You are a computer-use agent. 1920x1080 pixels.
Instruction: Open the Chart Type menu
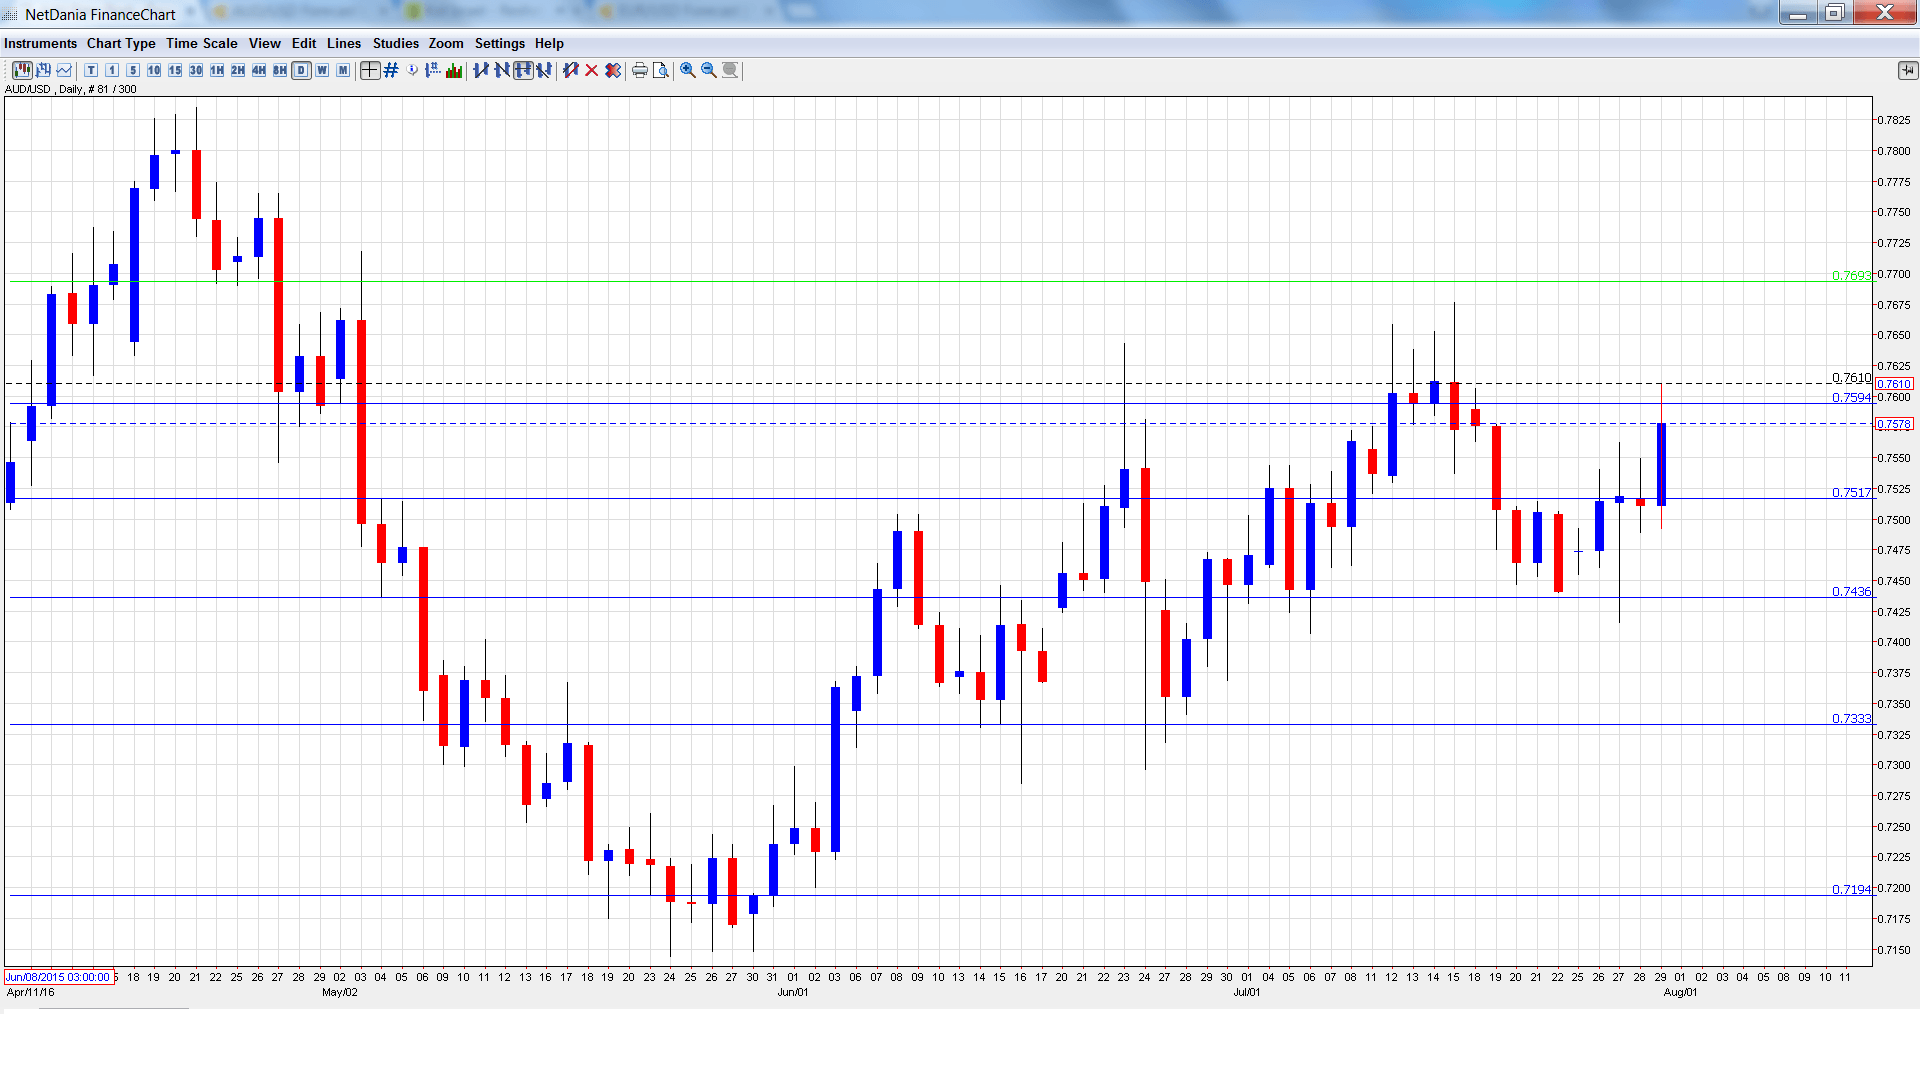[121, 43]
